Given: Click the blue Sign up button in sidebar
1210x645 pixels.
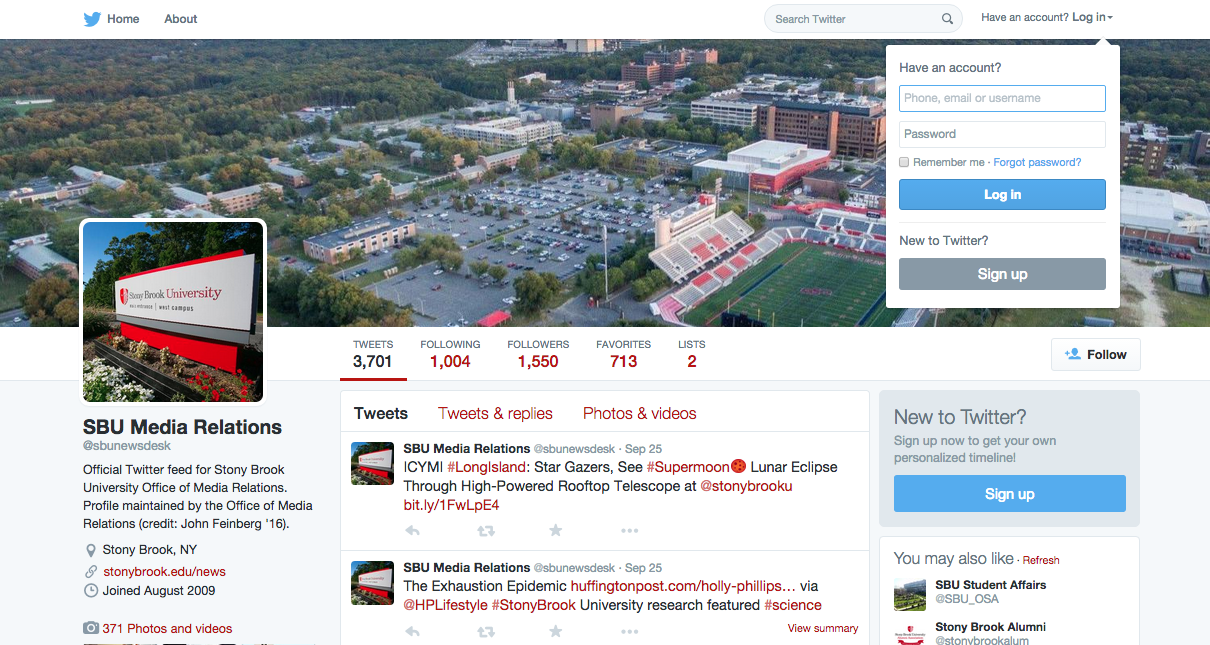Looking at the screenshot, I should 1010,494.
